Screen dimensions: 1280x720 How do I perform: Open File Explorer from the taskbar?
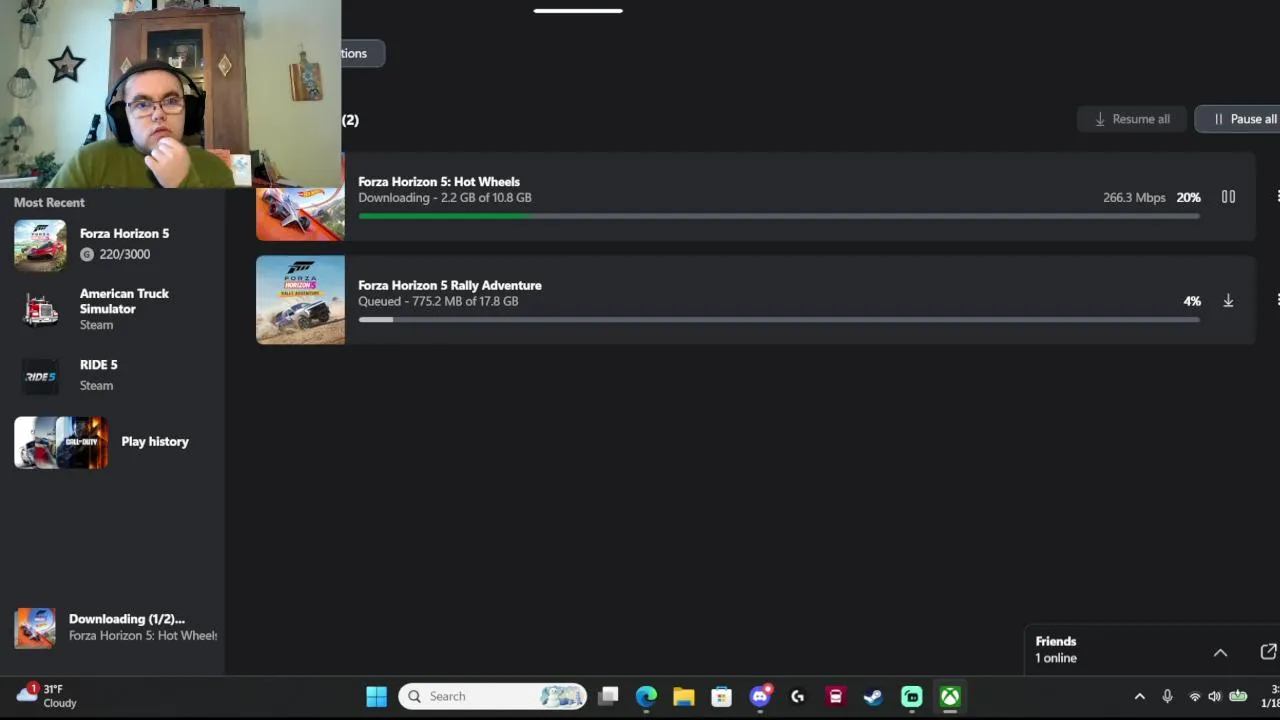(684, 696)
